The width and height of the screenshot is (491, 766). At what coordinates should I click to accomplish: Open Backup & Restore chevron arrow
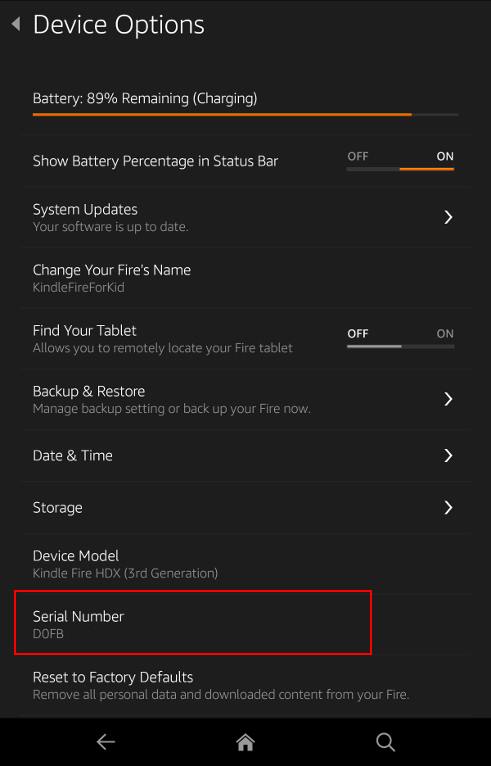(x=448, y=399)
